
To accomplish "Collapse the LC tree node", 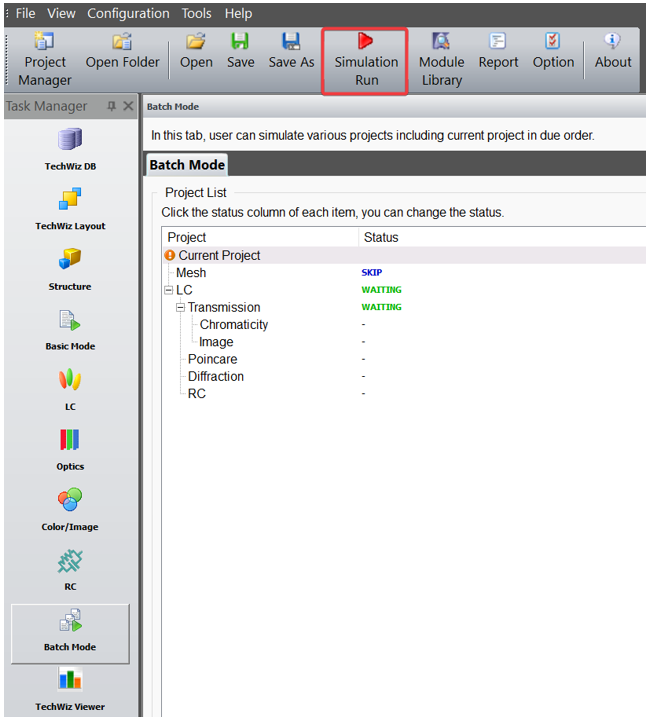I will click(169, 290).
